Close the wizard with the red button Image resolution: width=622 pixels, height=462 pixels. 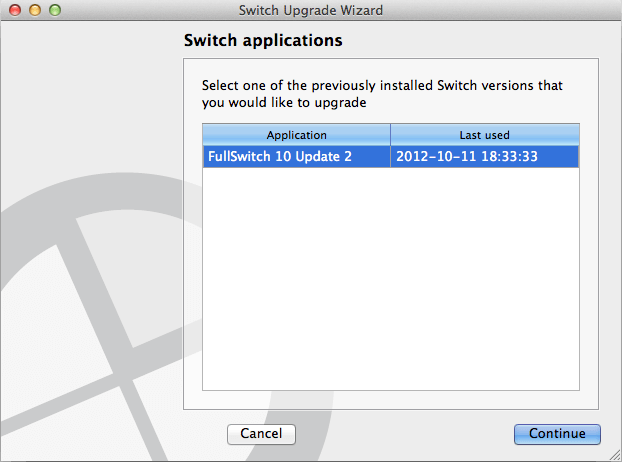[15, 10]
